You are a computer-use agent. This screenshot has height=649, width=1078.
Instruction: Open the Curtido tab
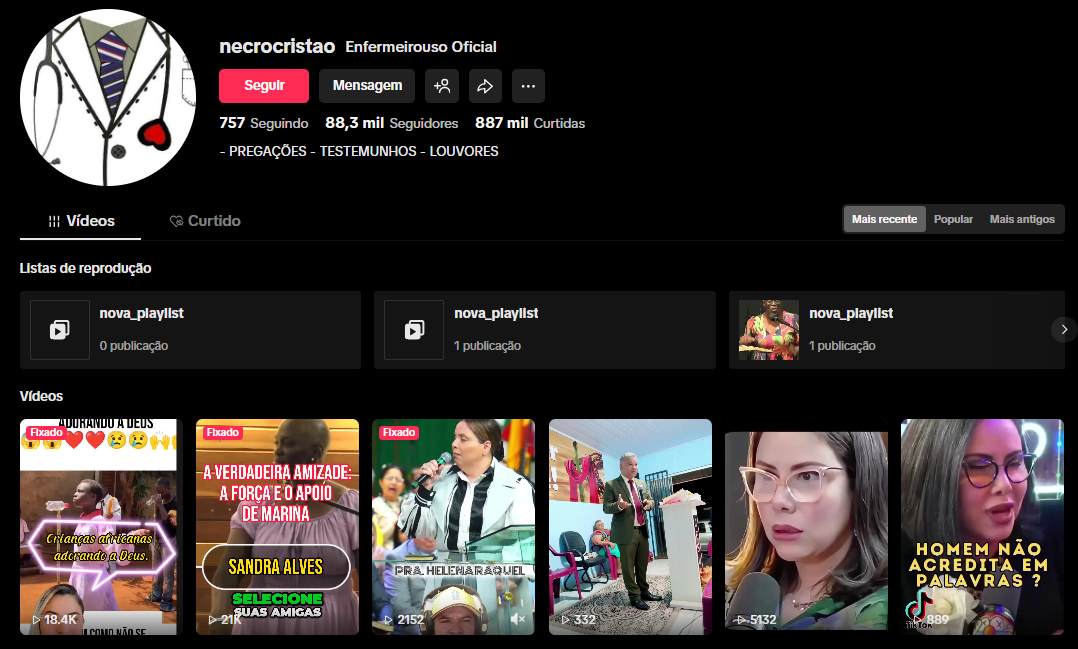point(205,220)
